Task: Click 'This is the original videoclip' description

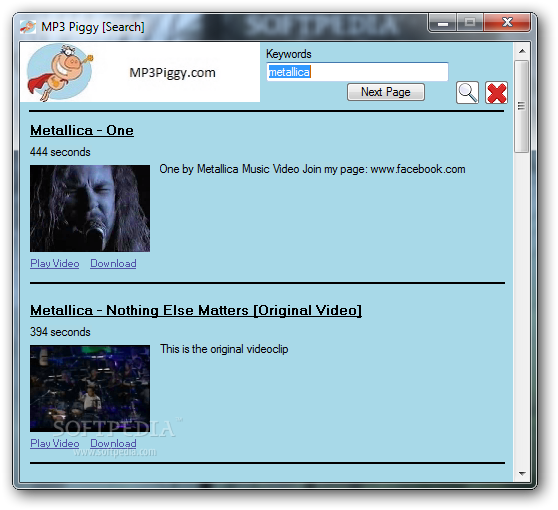Action: tap(224, 349)
